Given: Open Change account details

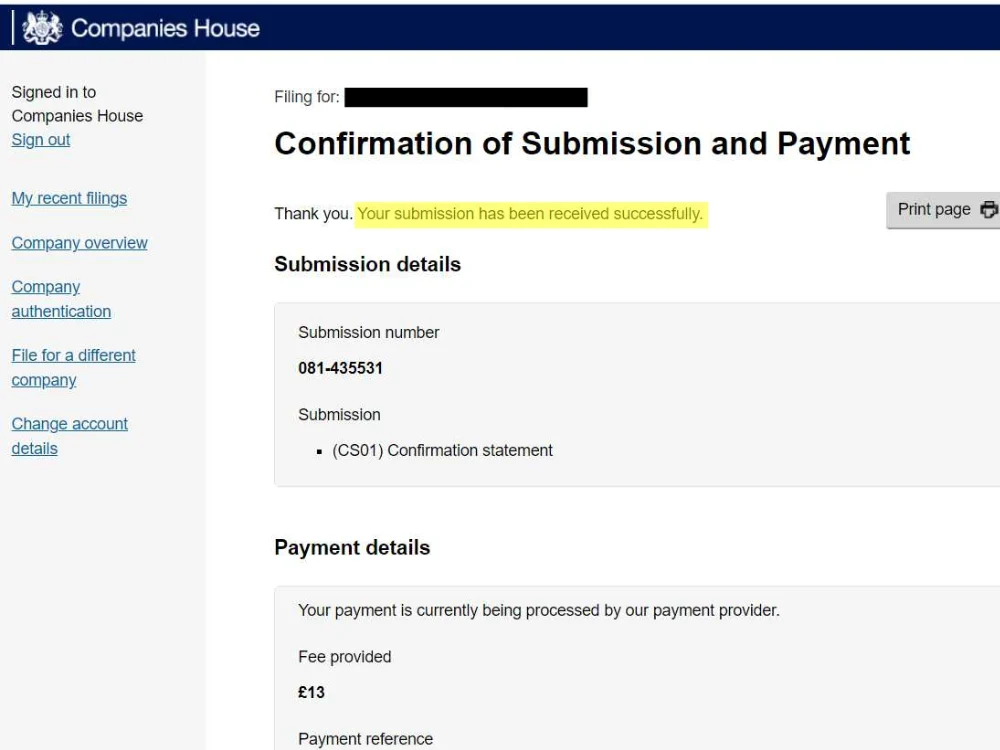Looking at the screenshot, I should [x=69, y=436].
